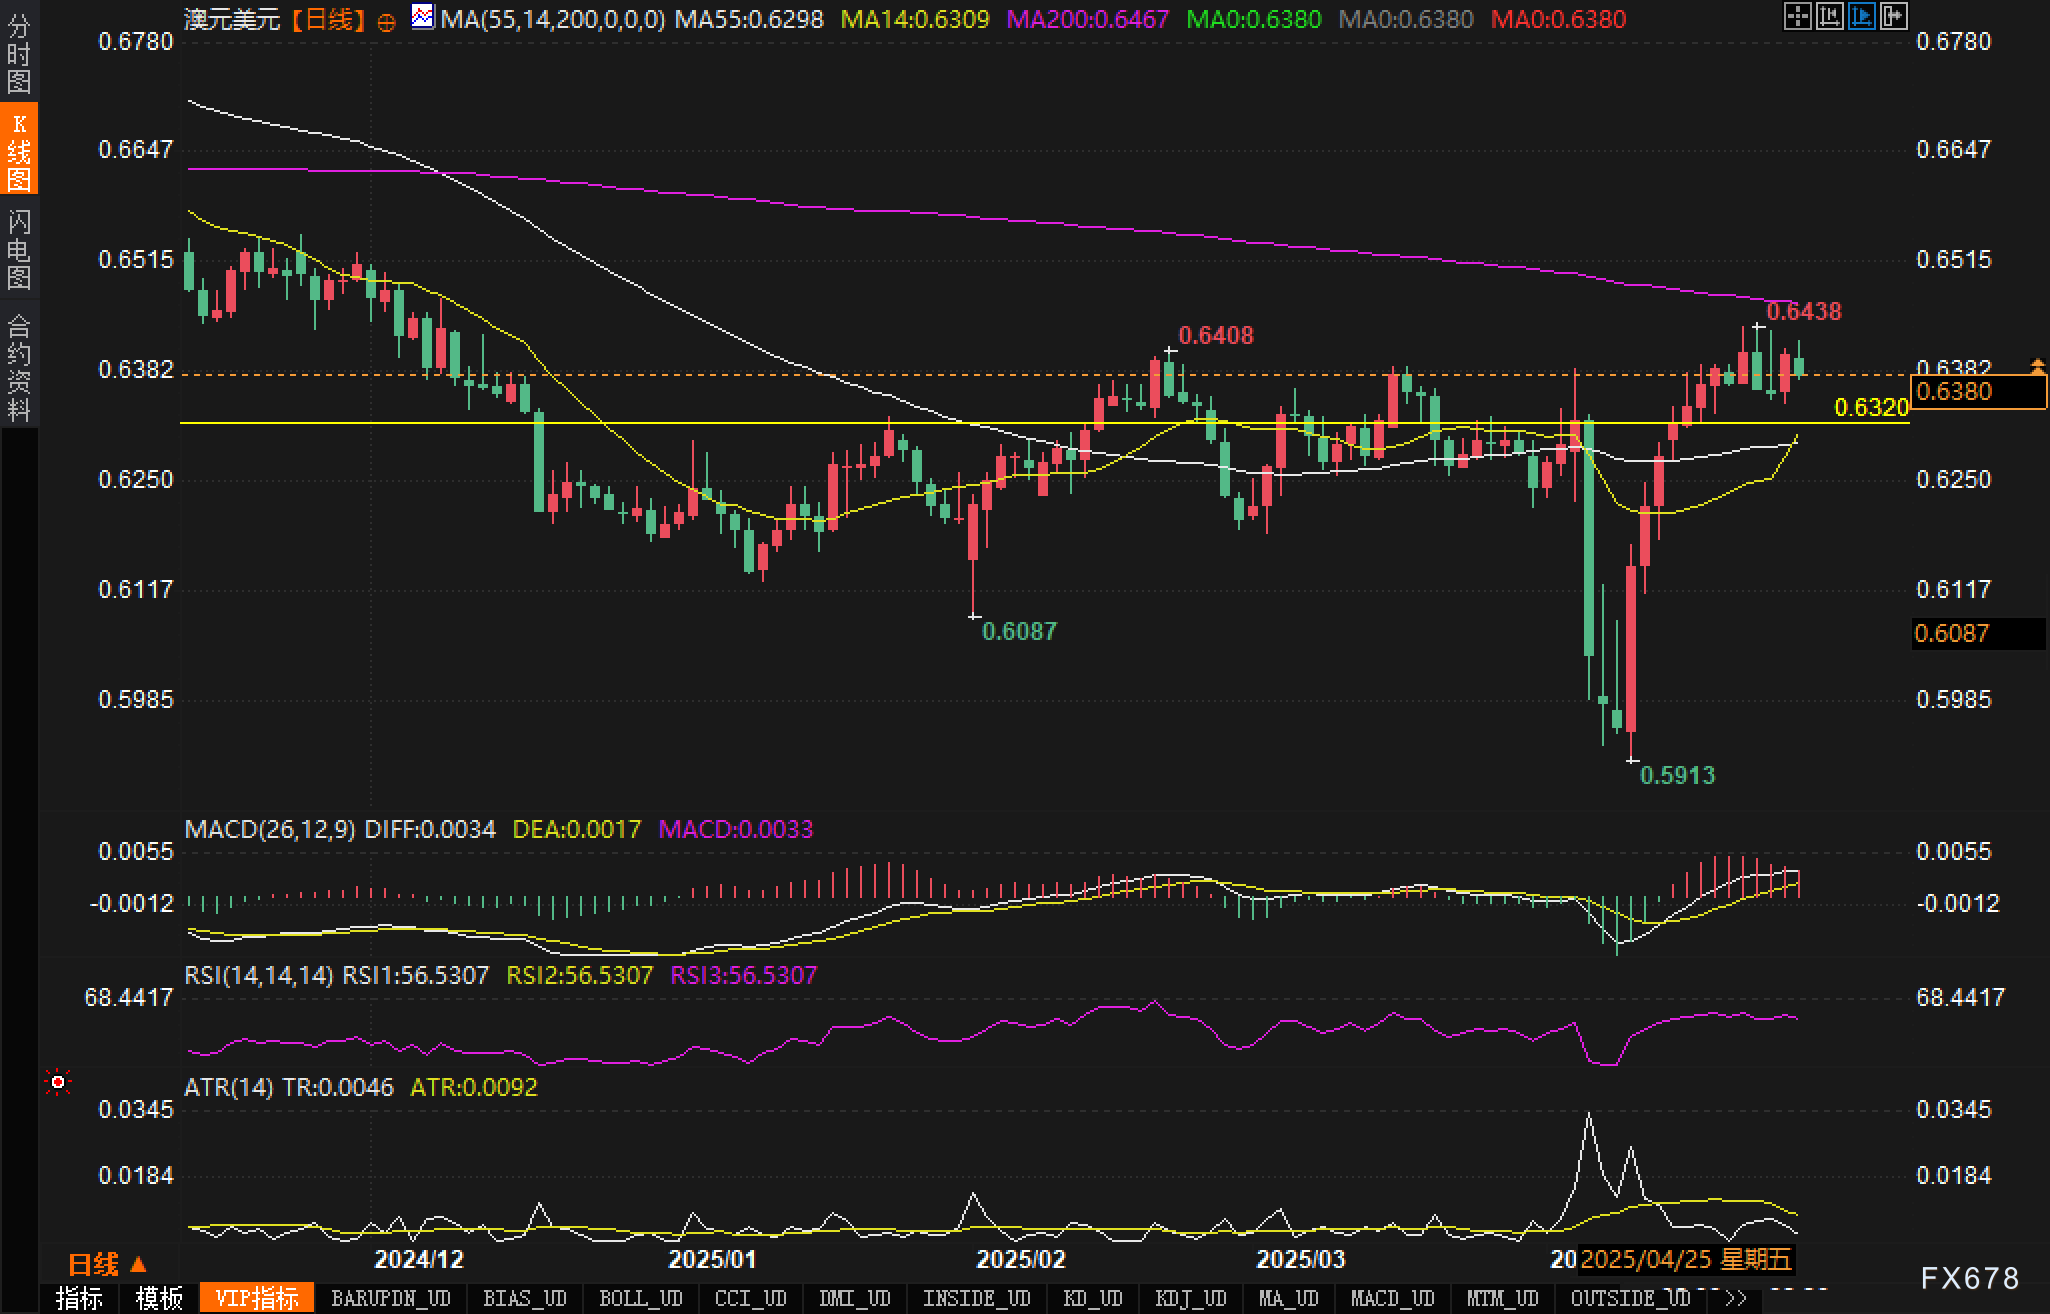This screenshot has width=2050, height=1314.
Task: Click the blue highlighted chart axis icon
Action: tap(1861, 17)
